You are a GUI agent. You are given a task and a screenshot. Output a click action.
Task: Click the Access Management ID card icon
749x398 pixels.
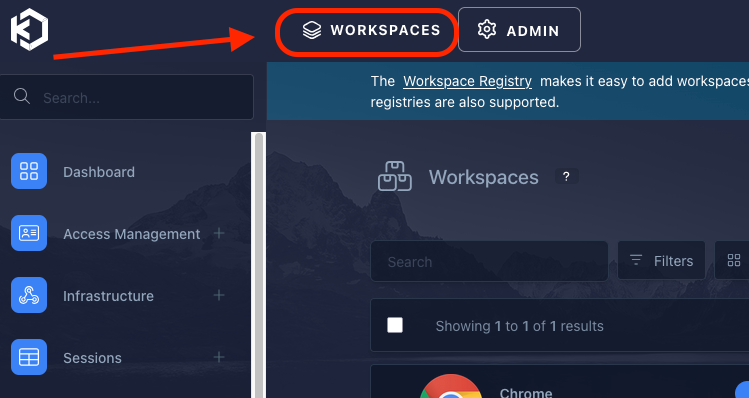(29, 233)
